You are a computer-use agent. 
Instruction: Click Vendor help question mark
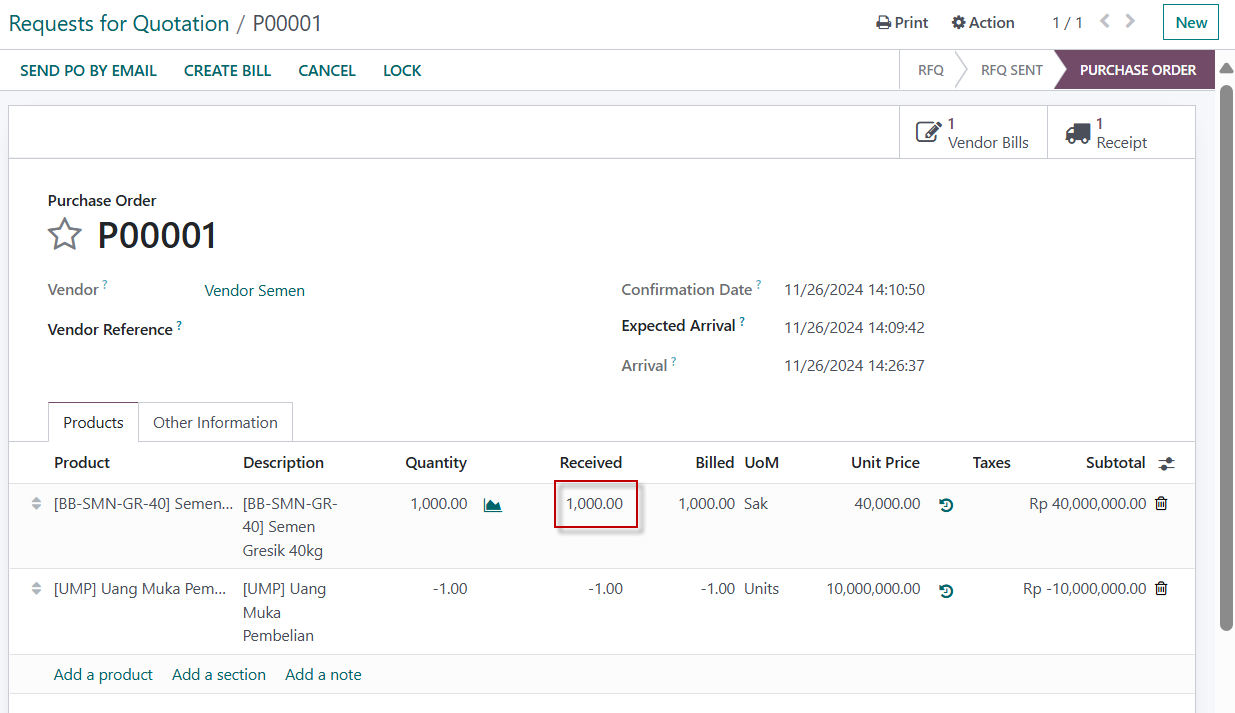tap(104, 285)
